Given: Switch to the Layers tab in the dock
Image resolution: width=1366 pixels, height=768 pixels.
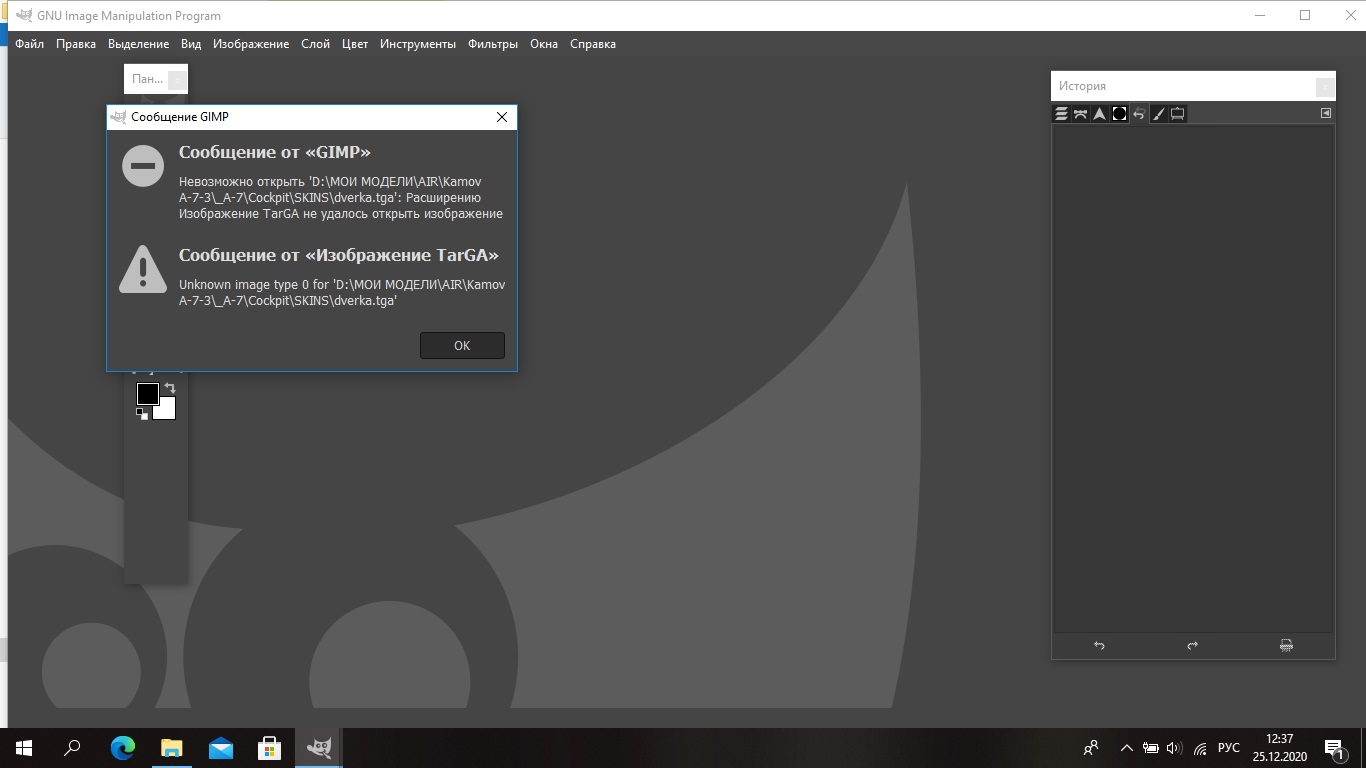Looking at the screenshot, I should tap(1061, 114).
